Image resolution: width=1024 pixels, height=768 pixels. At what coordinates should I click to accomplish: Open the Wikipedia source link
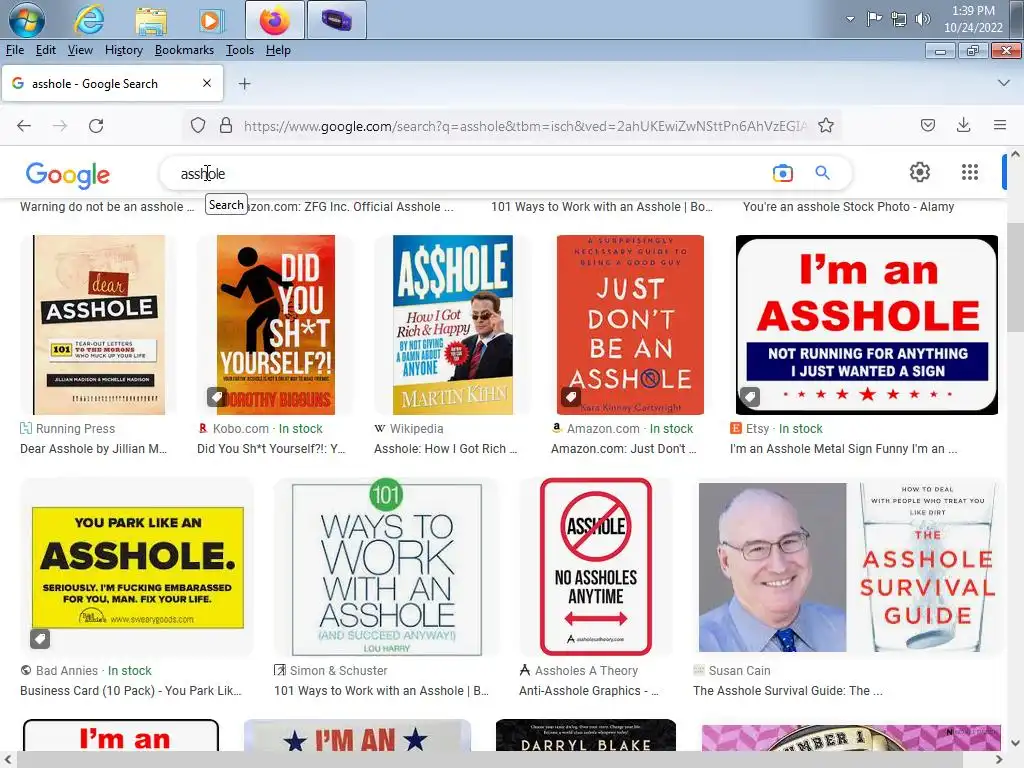click(409, 428)
